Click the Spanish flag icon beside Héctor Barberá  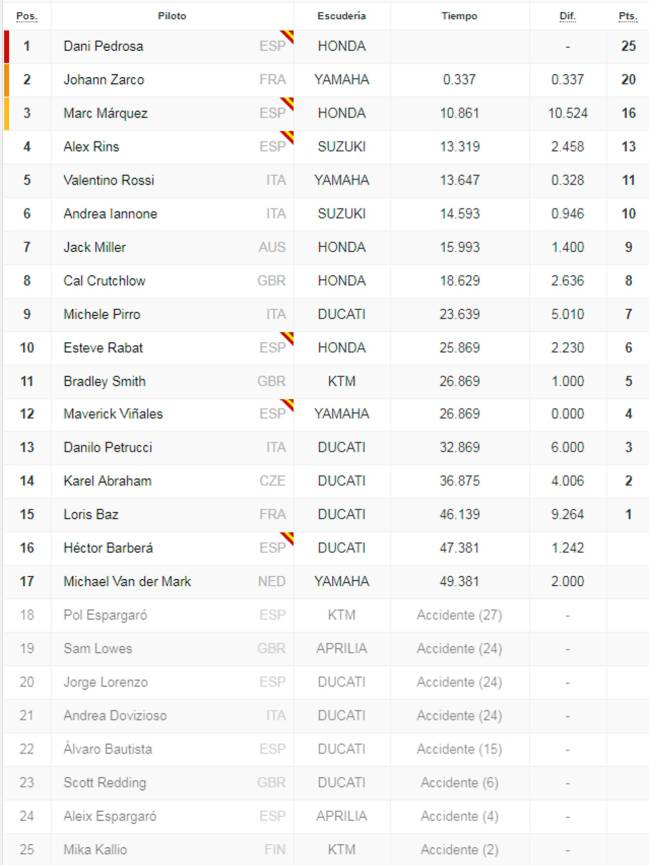coord(288,539)
